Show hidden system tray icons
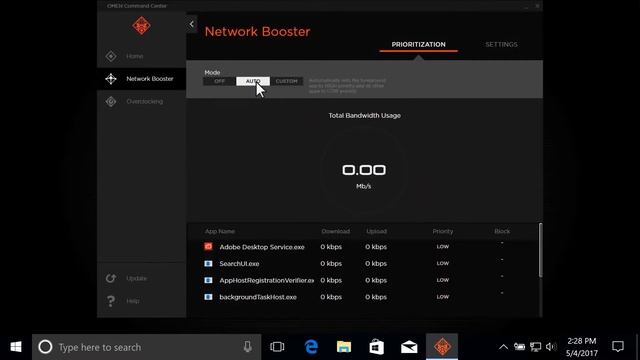The image size is (640, 360). (503, 347)
